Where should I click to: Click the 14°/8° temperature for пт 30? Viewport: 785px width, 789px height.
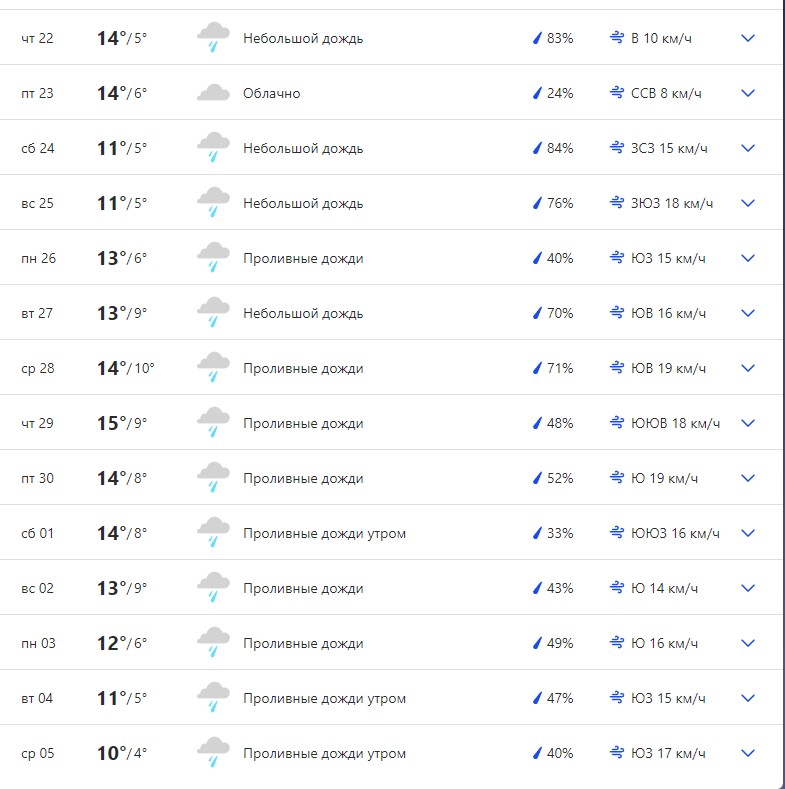point(122,478)
